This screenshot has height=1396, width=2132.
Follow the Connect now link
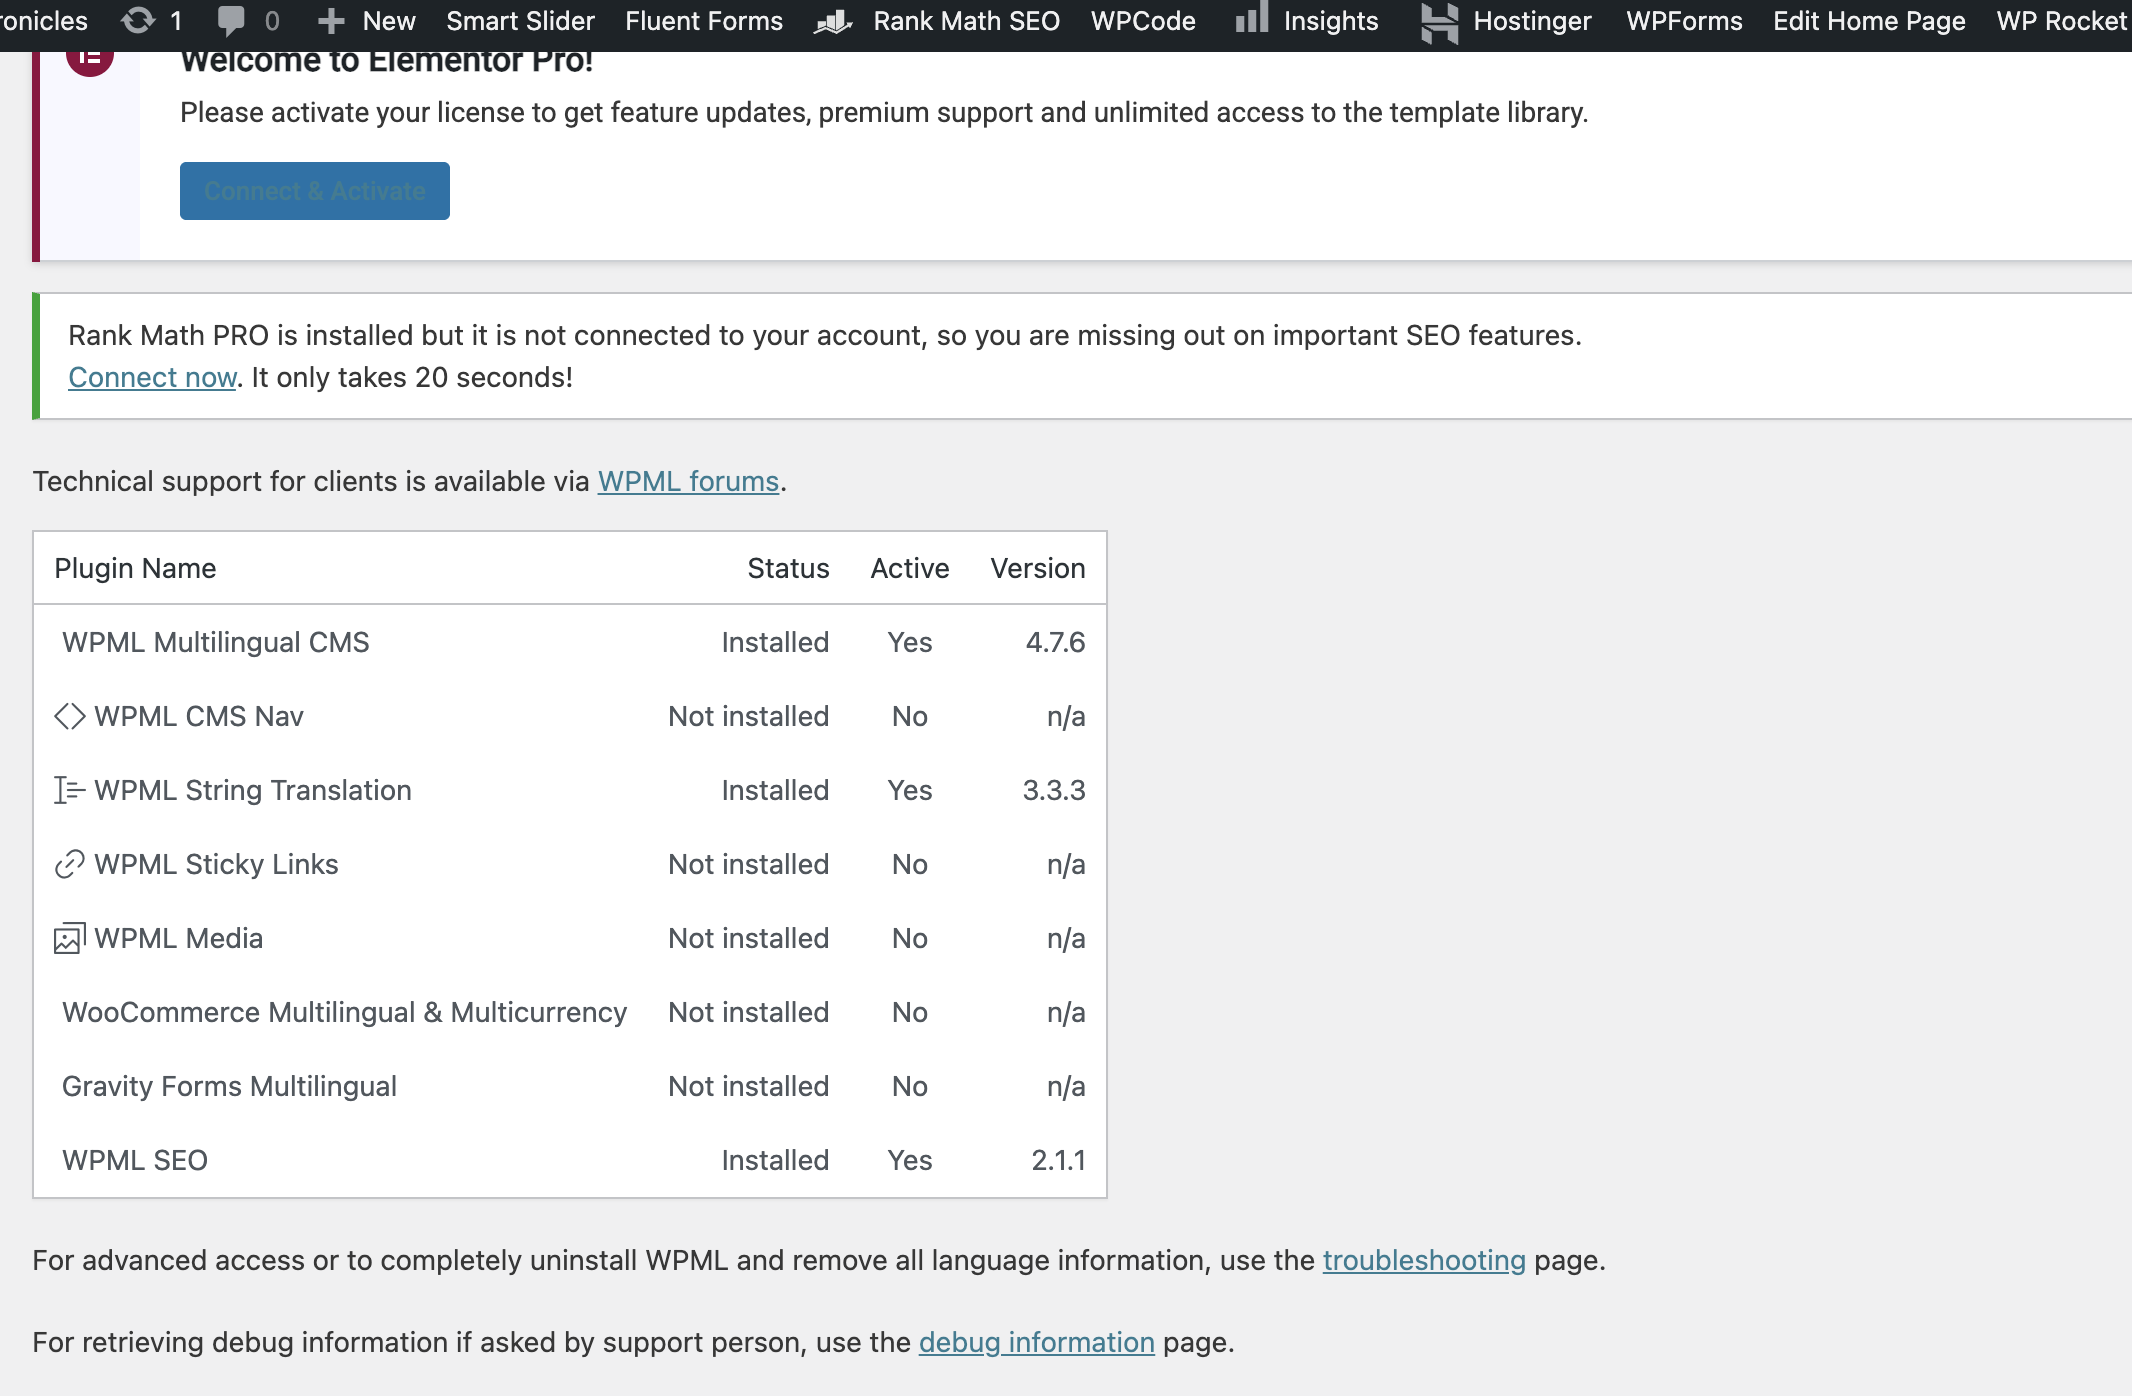tap(152, 377)
